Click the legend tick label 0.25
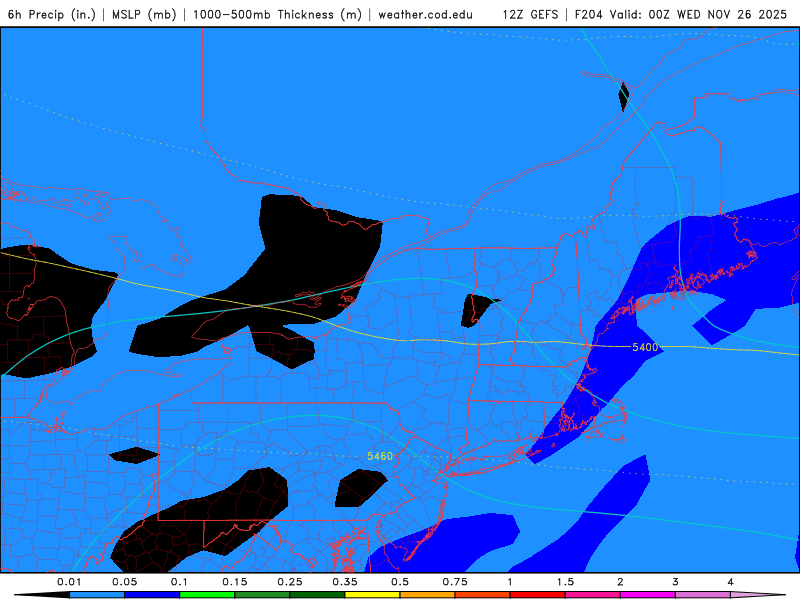Screen dimensions: 800x600 coord(290,582)
